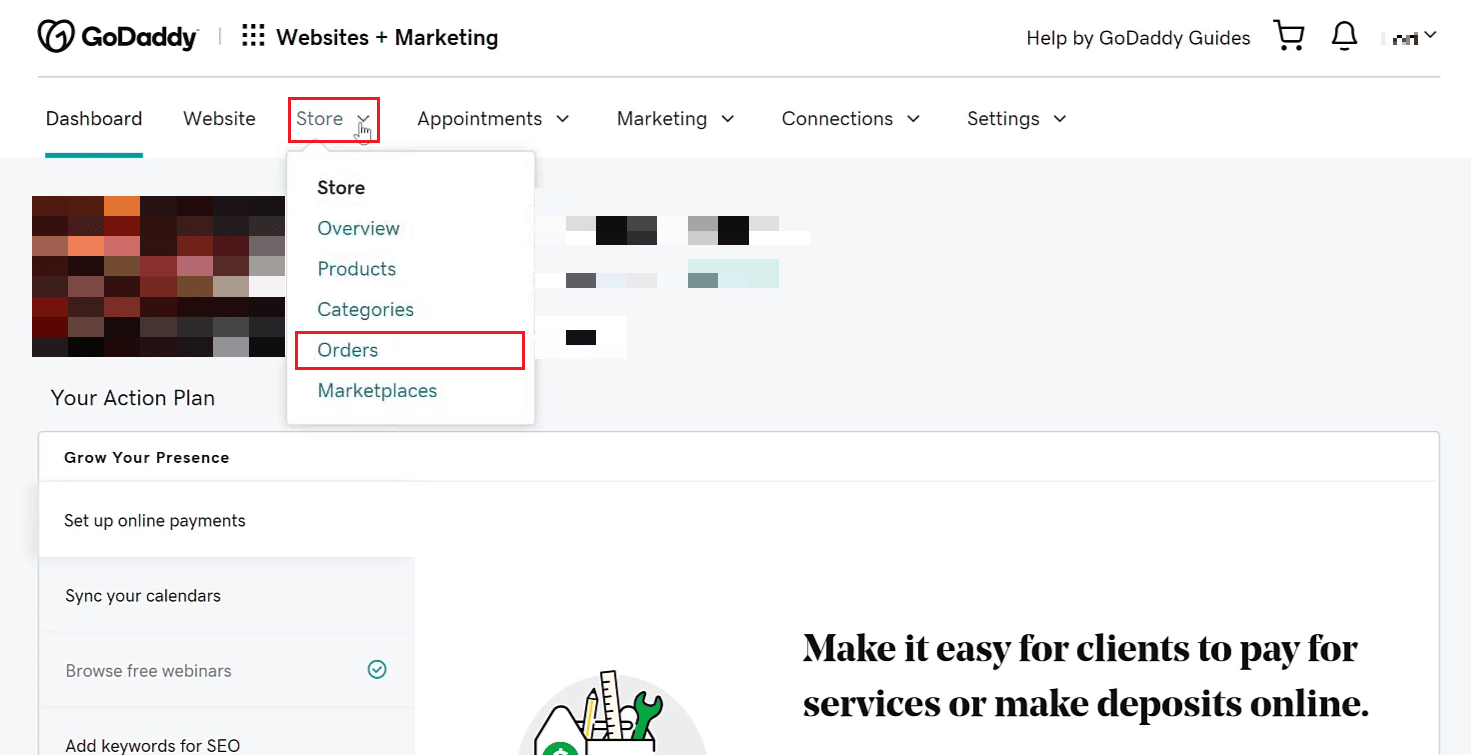Expand the Marketing menu
This screenshot has width=1471, height=755.
tap(675, 119)
